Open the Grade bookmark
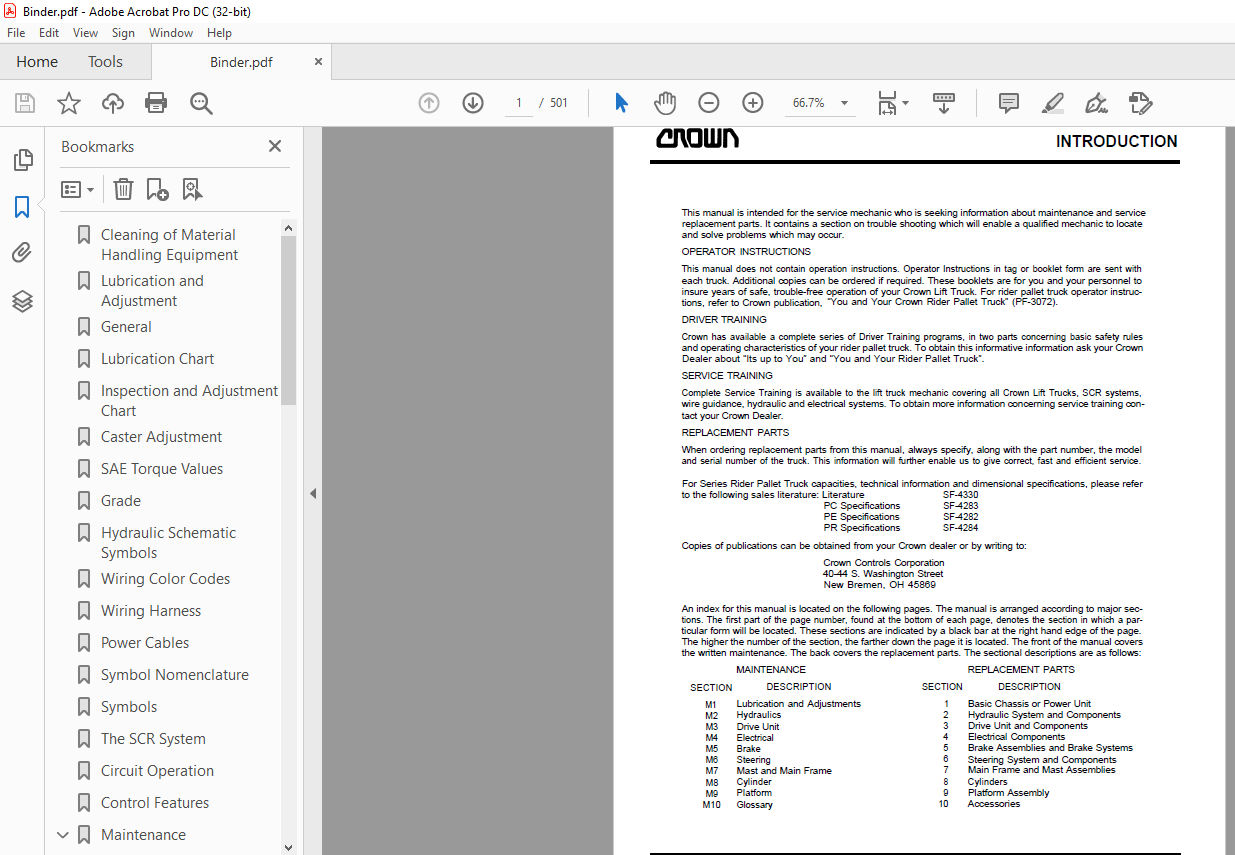 pyautogui.click(x=121, y=501)
